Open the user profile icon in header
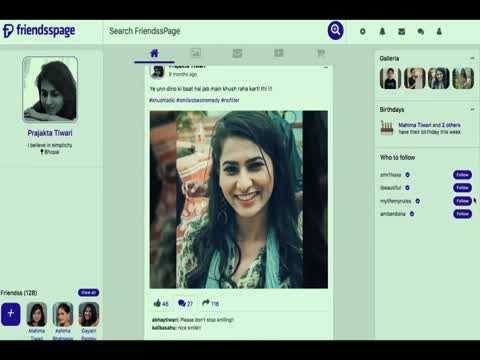 (439, 31)
